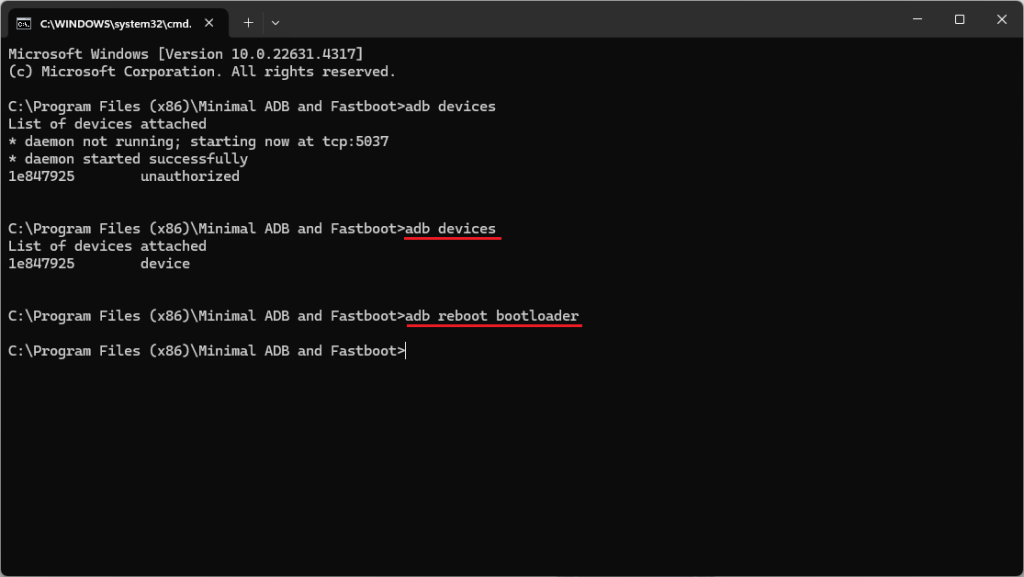Maximize the terminal window
The image size is (1024, 577).
(x=959, y=20)
